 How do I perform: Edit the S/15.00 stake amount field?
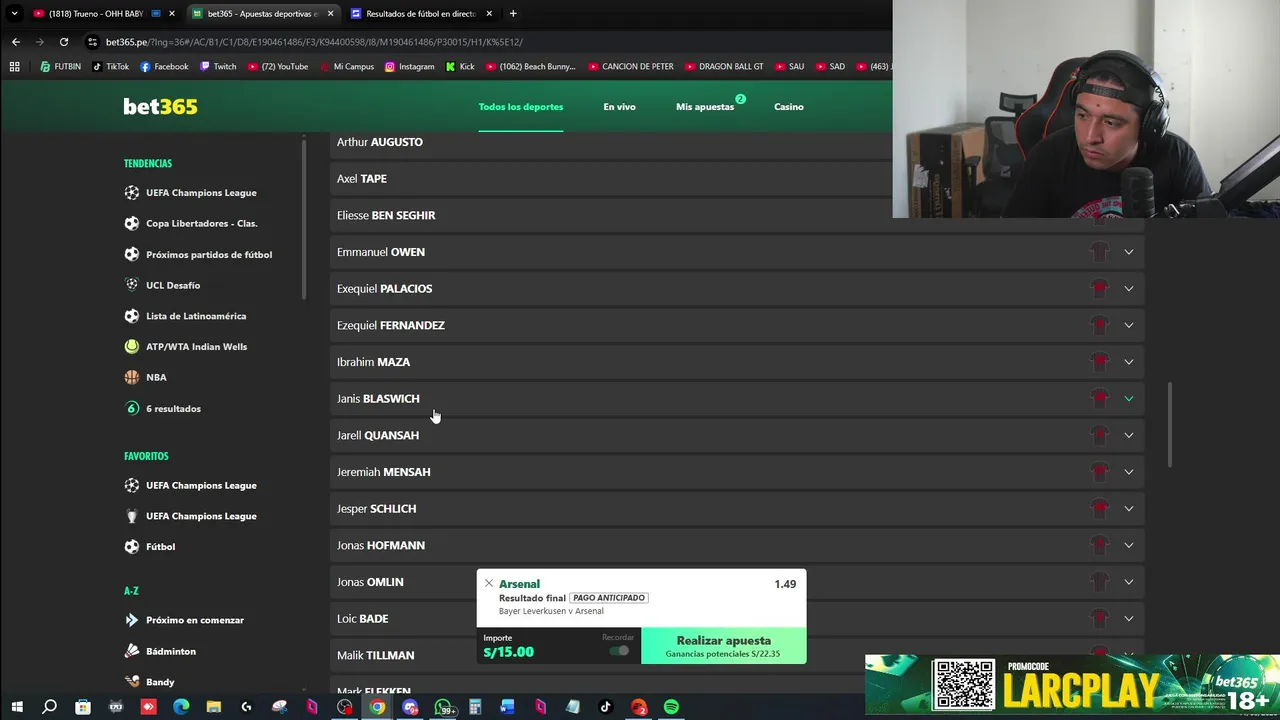(x=509, y=652)
